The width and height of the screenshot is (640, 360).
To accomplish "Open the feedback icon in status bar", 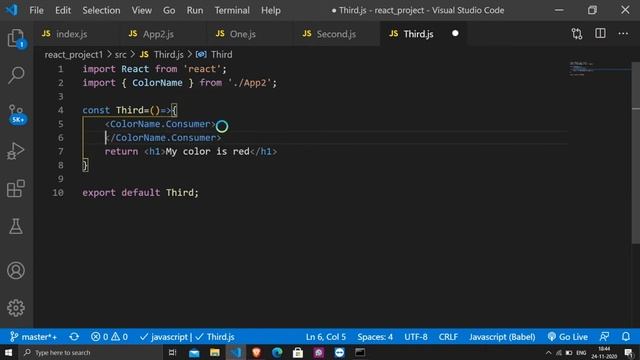I will (604, 337).
